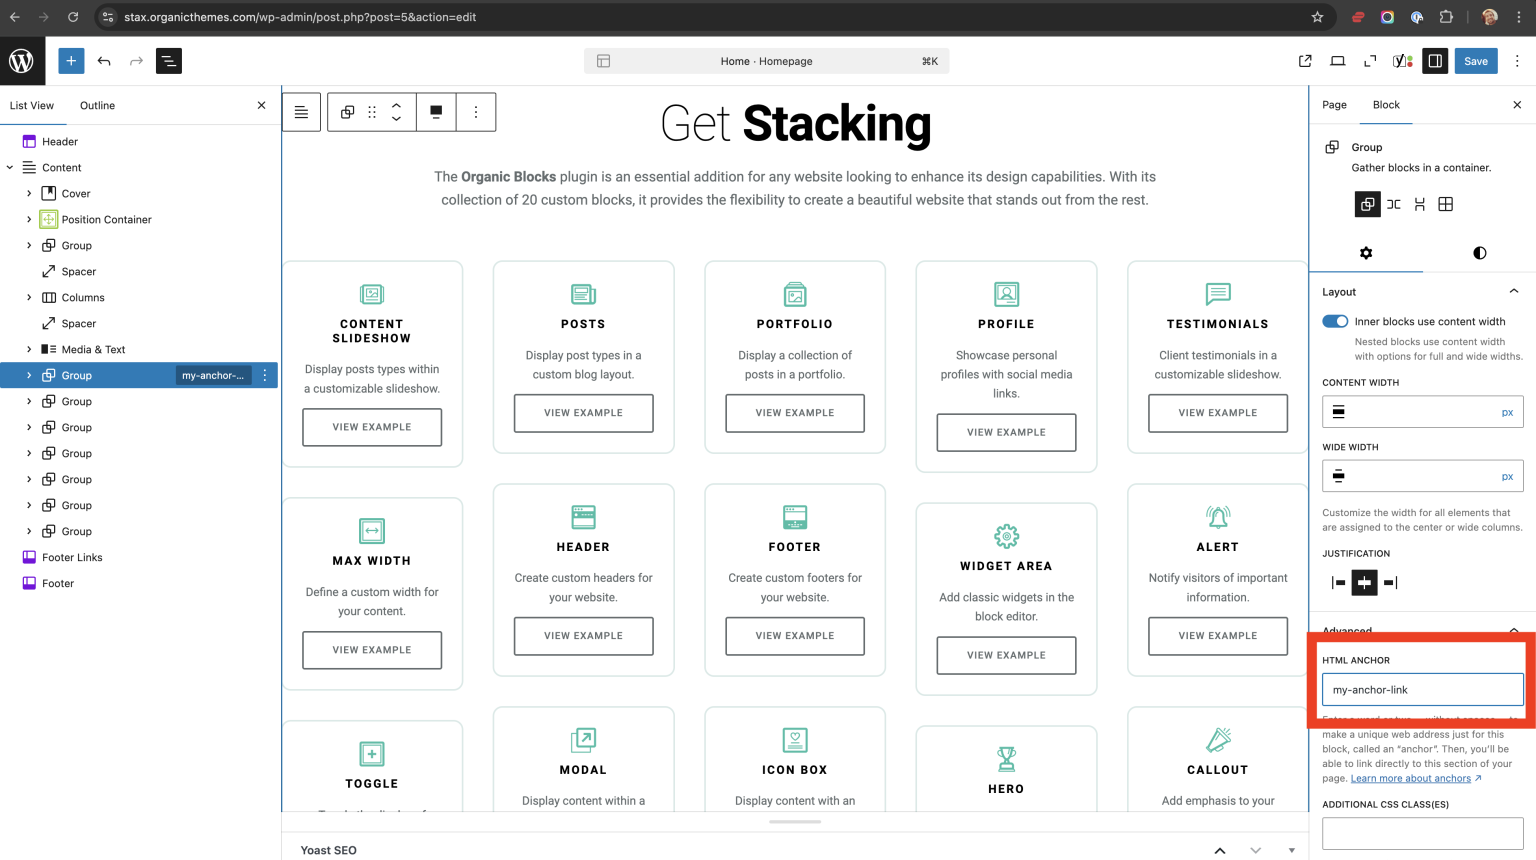Switch to the Page settings tab
This screenshot has height=860, width=1536.
coord(1334,105)
